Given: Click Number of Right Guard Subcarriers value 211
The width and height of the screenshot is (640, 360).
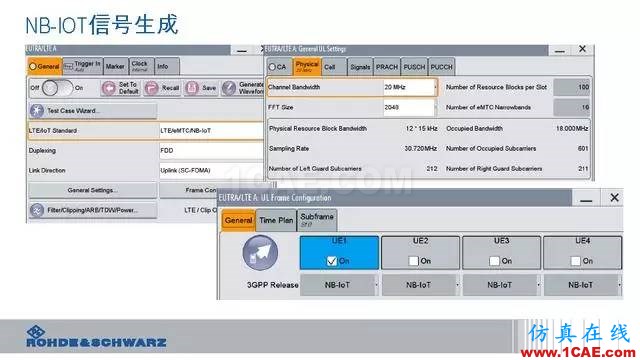Looking at the screenshot, I should coord(583,169).
